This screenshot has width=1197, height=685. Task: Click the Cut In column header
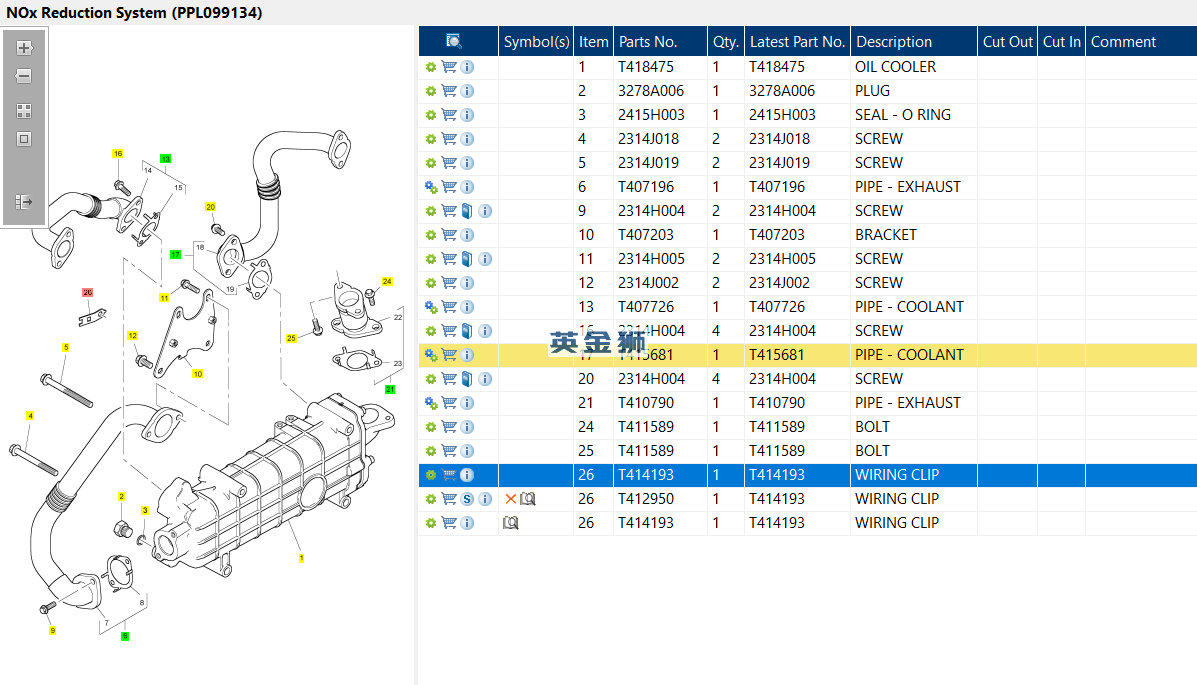(x=1062, y=42)
